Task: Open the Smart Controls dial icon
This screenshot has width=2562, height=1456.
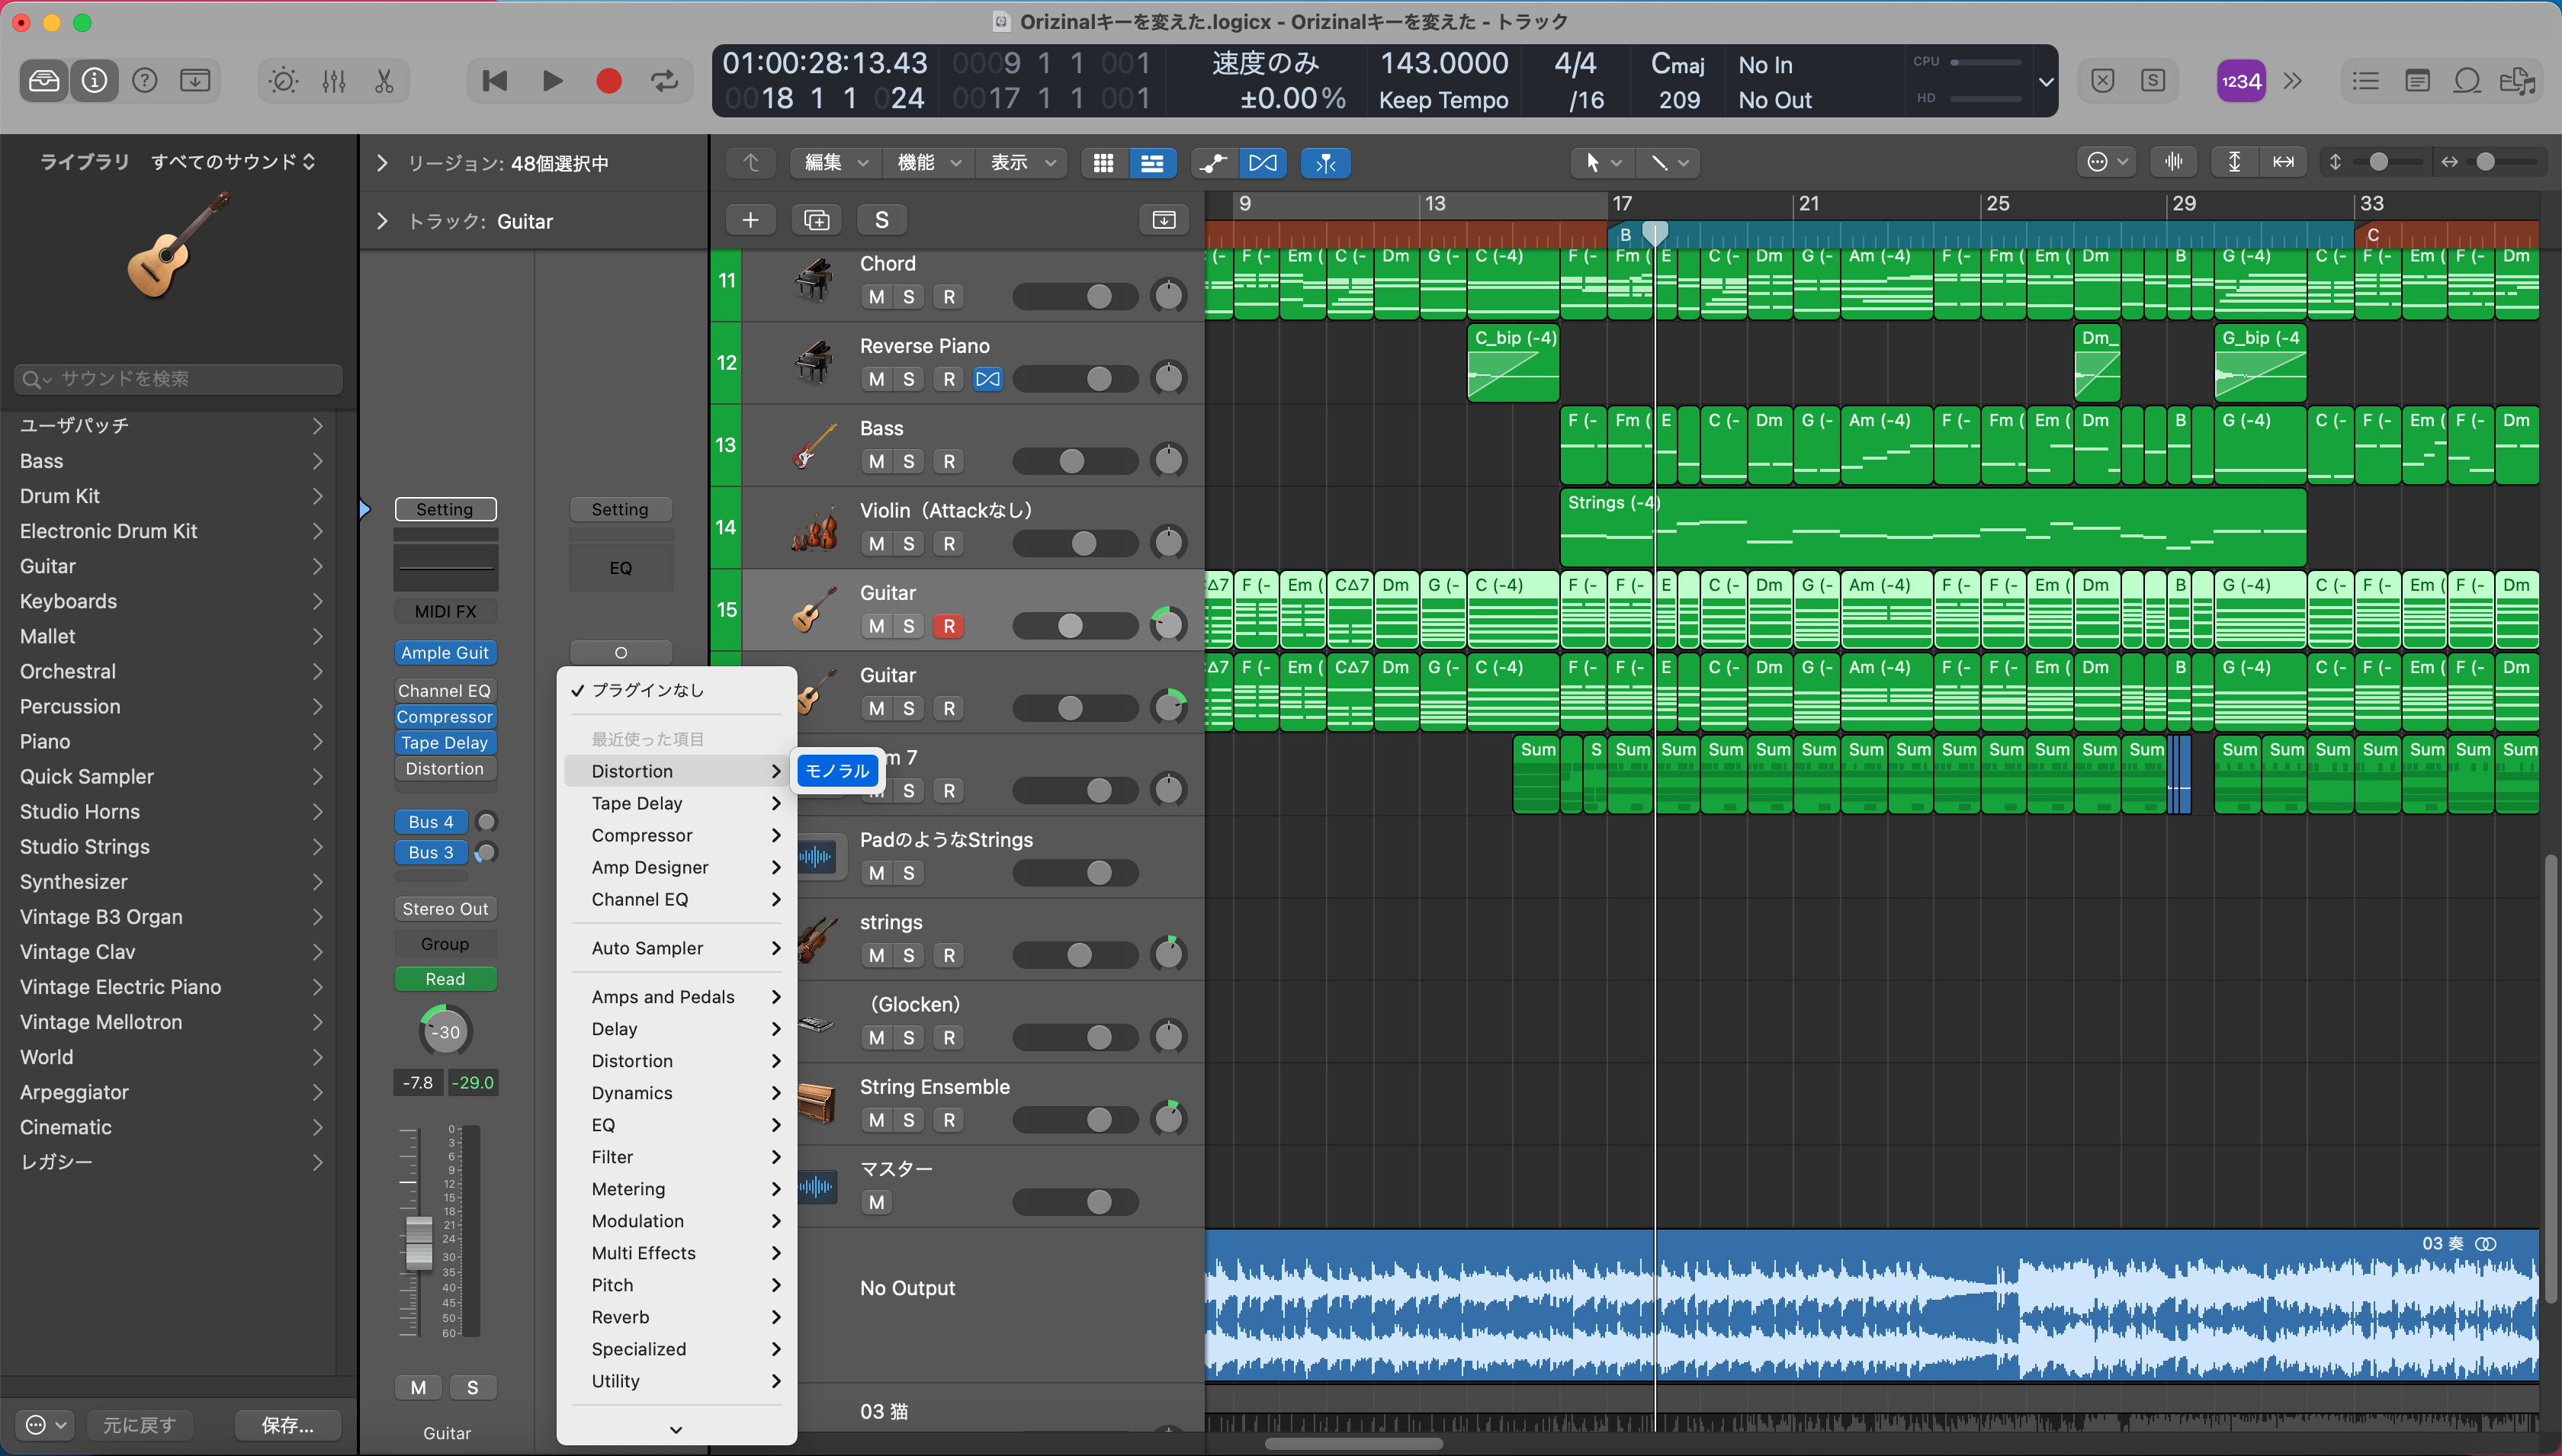Action: tap(283, 81)
